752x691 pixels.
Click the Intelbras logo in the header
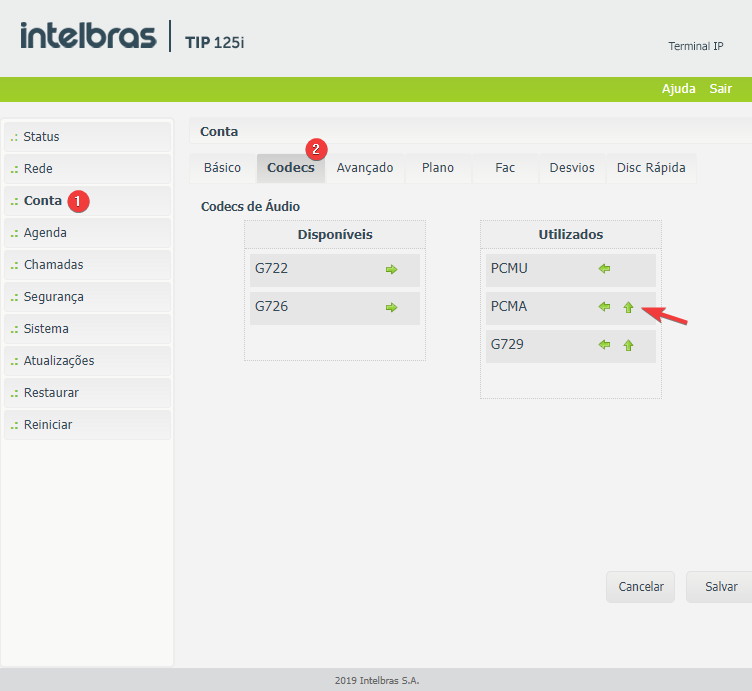click(88, 37)
